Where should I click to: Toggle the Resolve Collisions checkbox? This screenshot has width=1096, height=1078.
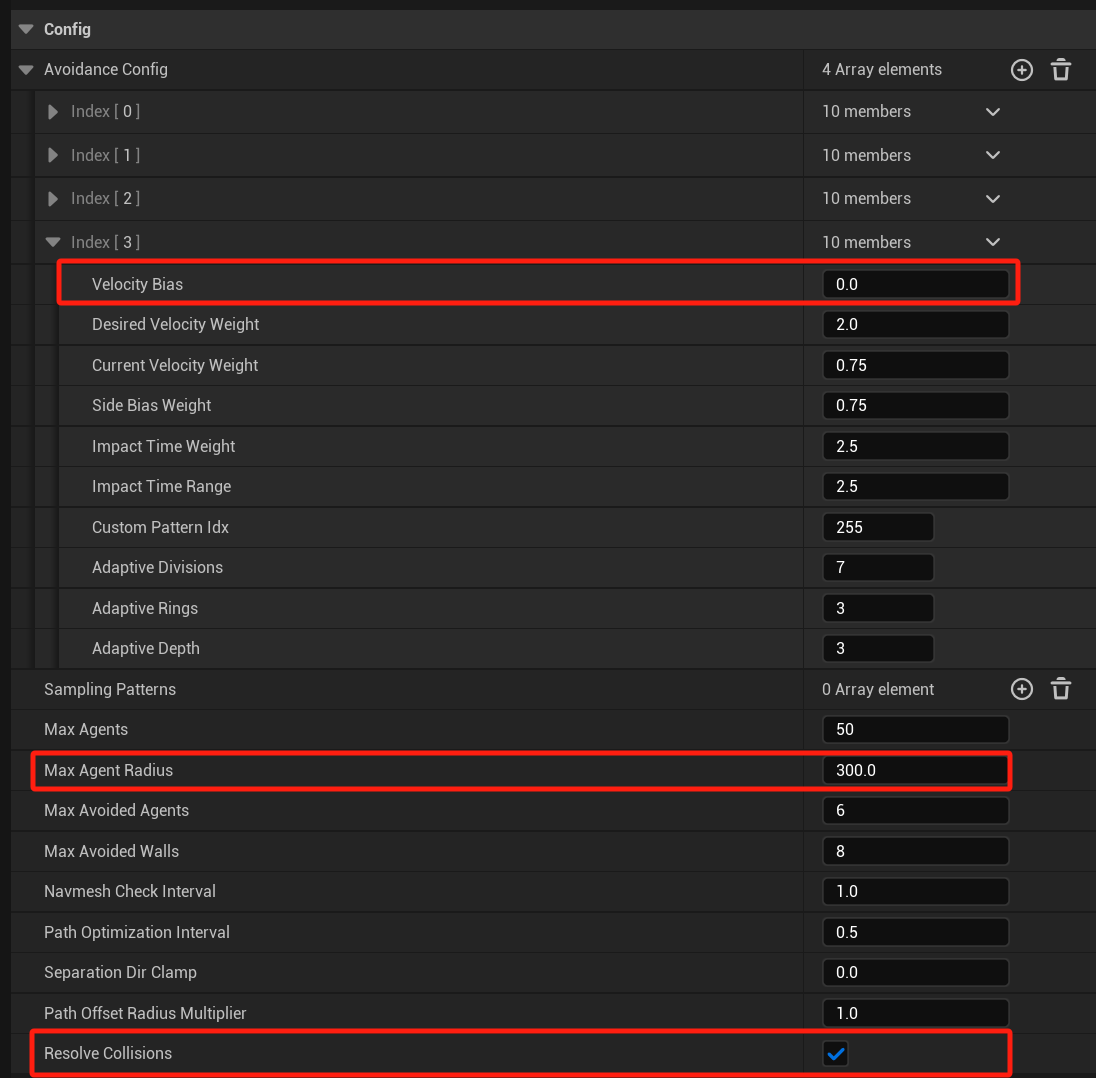pos(836,1053)
